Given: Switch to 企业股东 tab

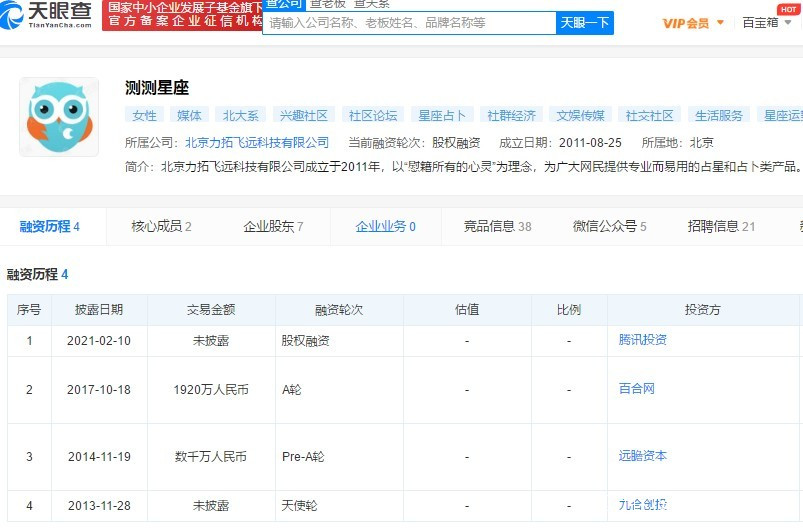Looking at the screenshot, I should [x=273, y=226].
